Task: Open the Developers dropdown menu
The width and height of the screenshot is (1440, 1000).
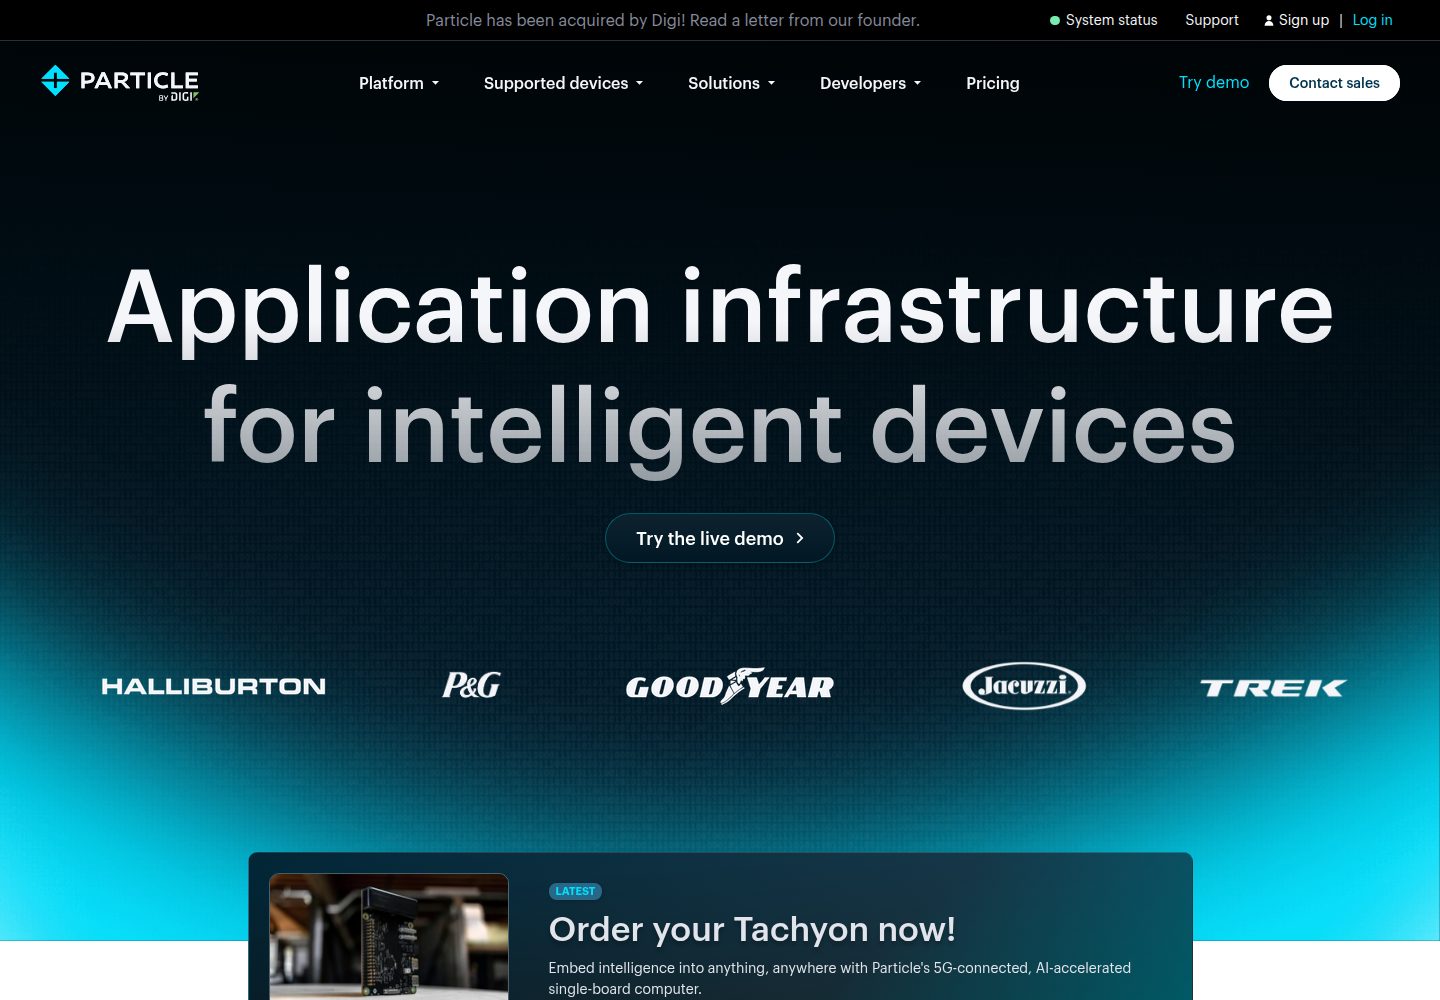Action: point(871,83)
